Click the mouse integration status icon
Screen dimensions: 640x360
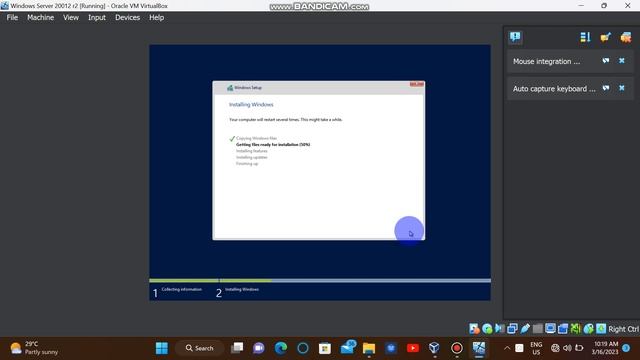pyautogui.click(x=588, y=329)
